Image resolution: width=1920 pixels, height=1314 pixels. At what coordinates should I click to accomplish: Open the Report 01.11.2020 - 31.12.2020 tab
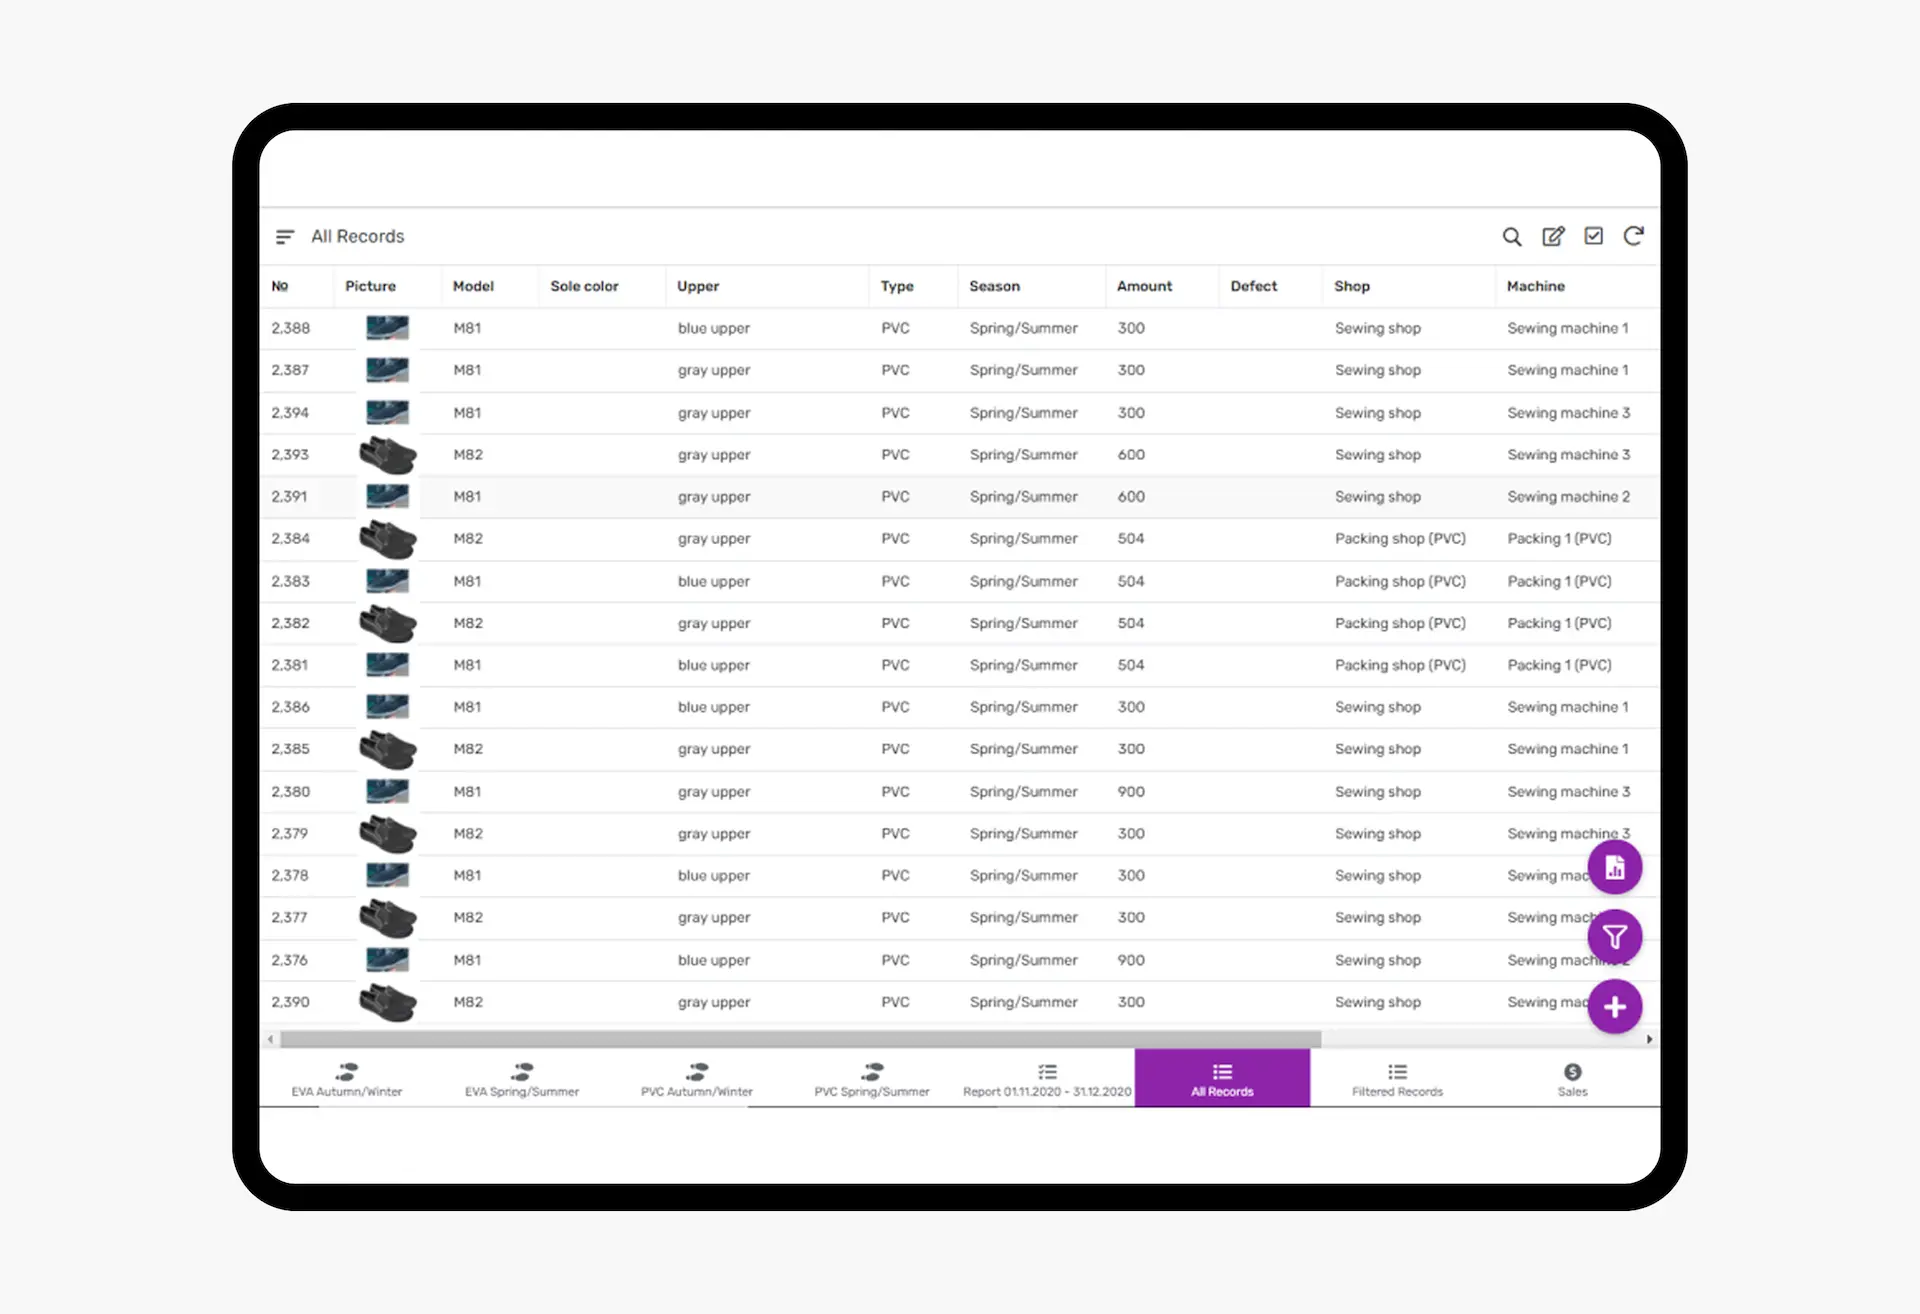pyautogui.click(x=1046, y=1078)
